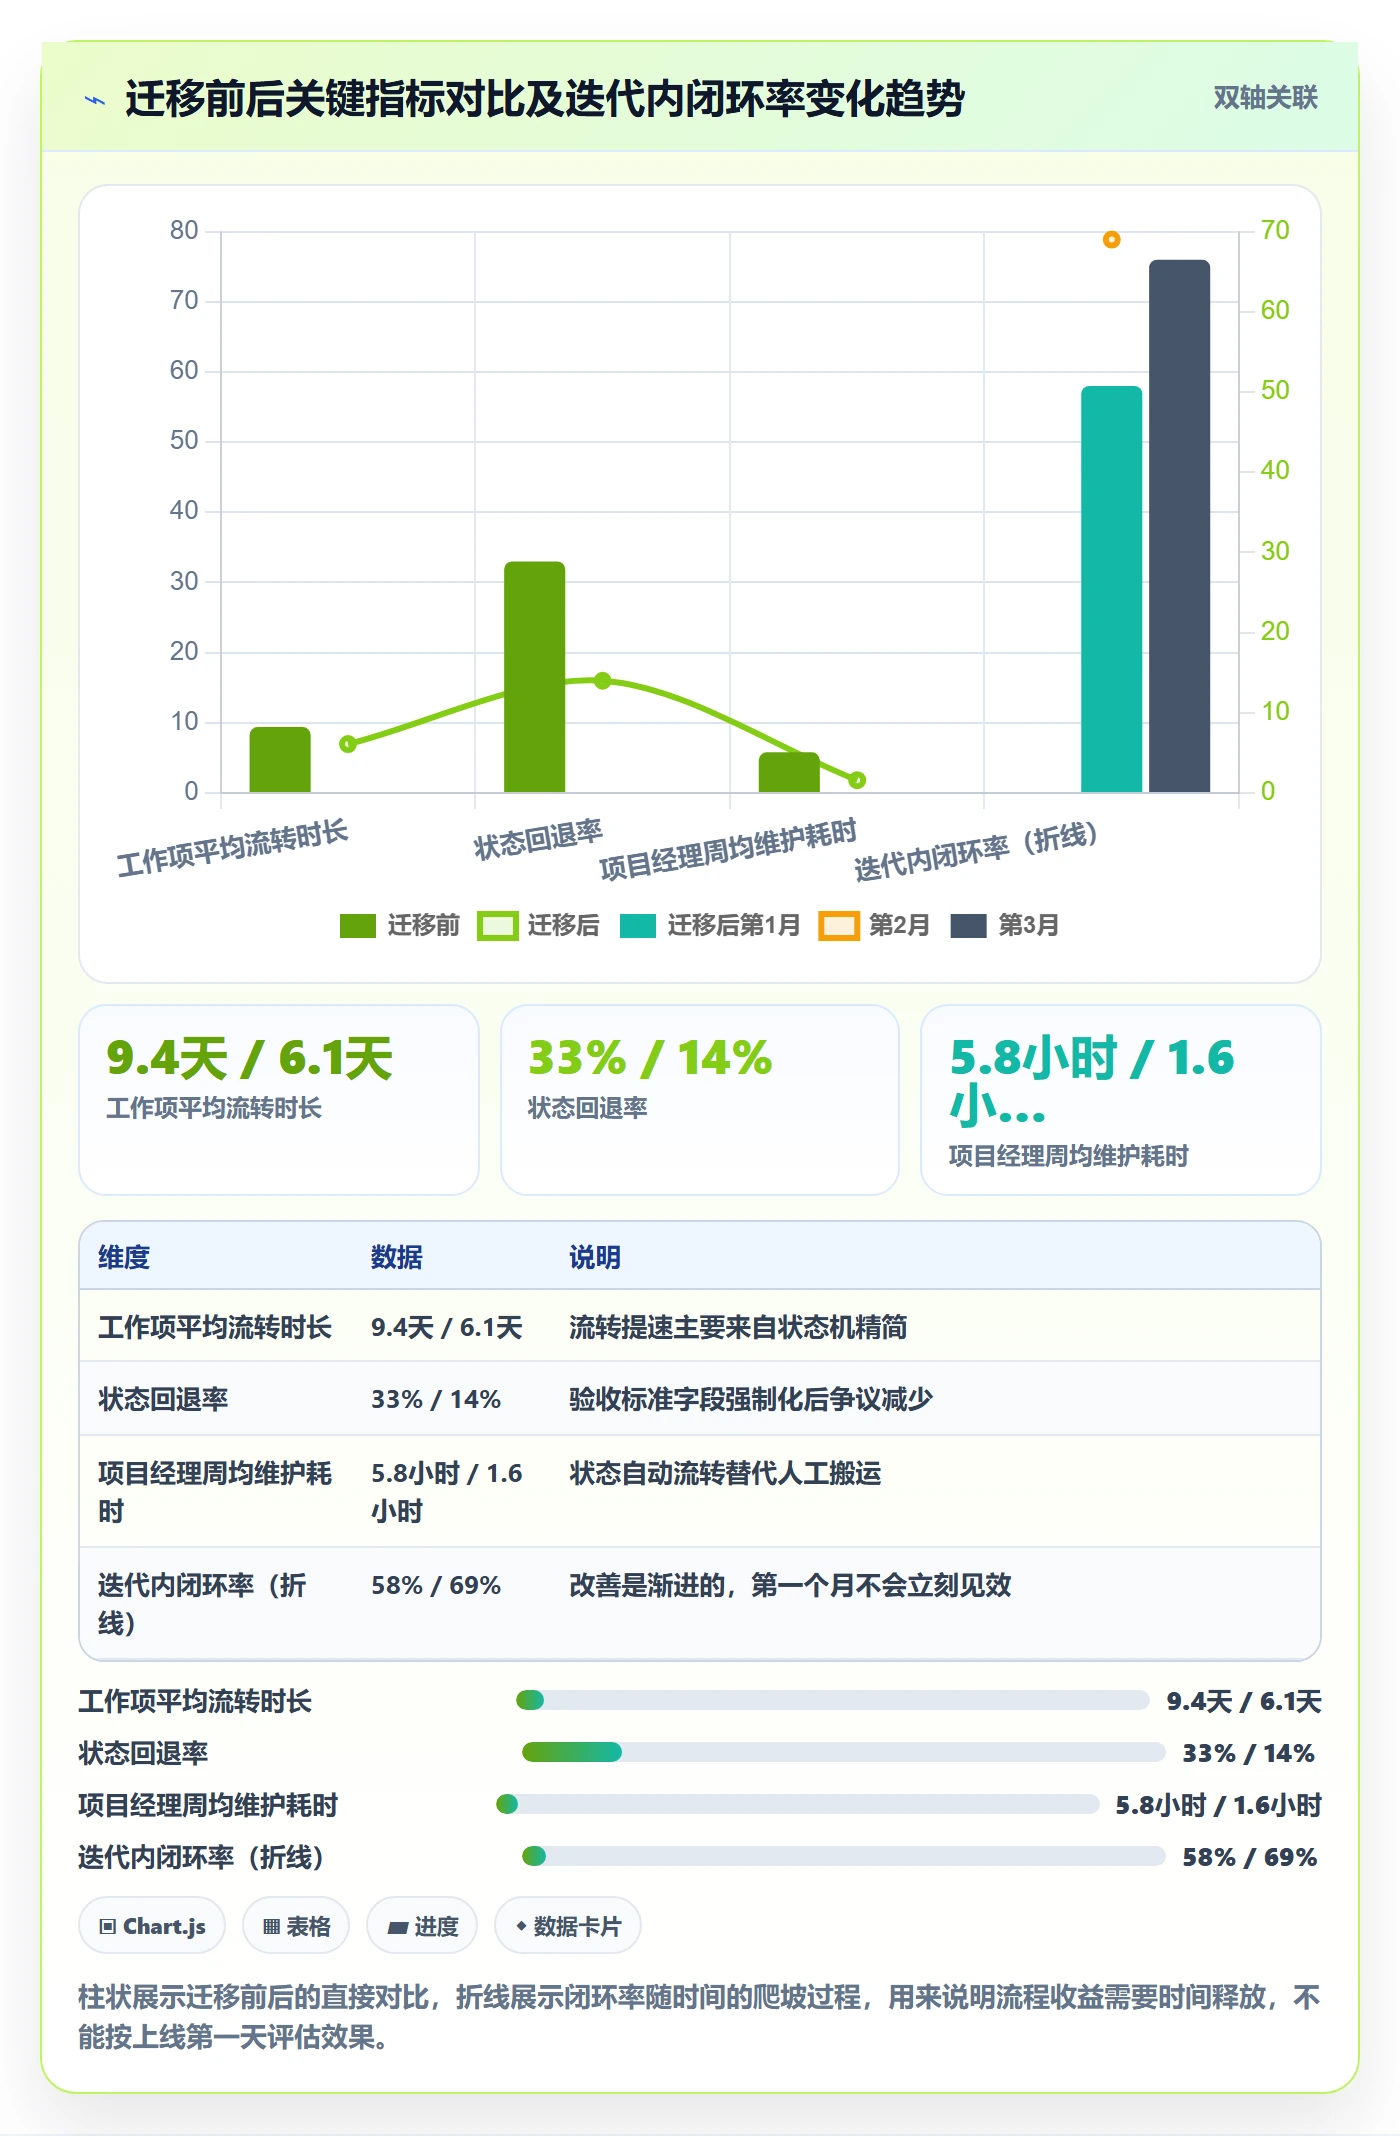
Task: Click the grid icon in 表格 chip
Action: (271, 1927)
